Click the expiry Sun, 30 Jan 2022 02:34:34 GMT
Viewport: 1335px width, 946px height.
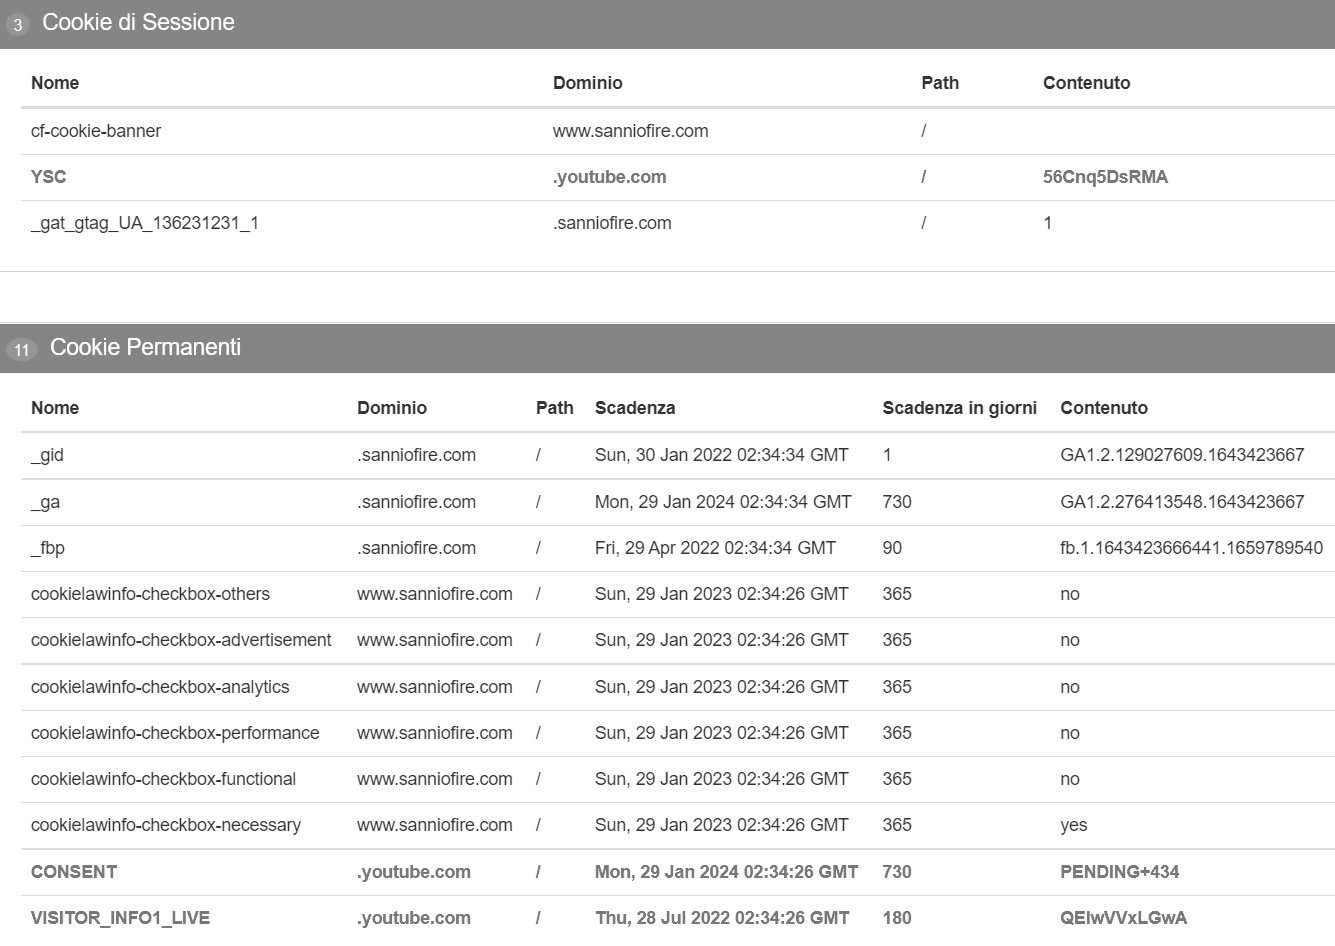click(x=721, y=455)
